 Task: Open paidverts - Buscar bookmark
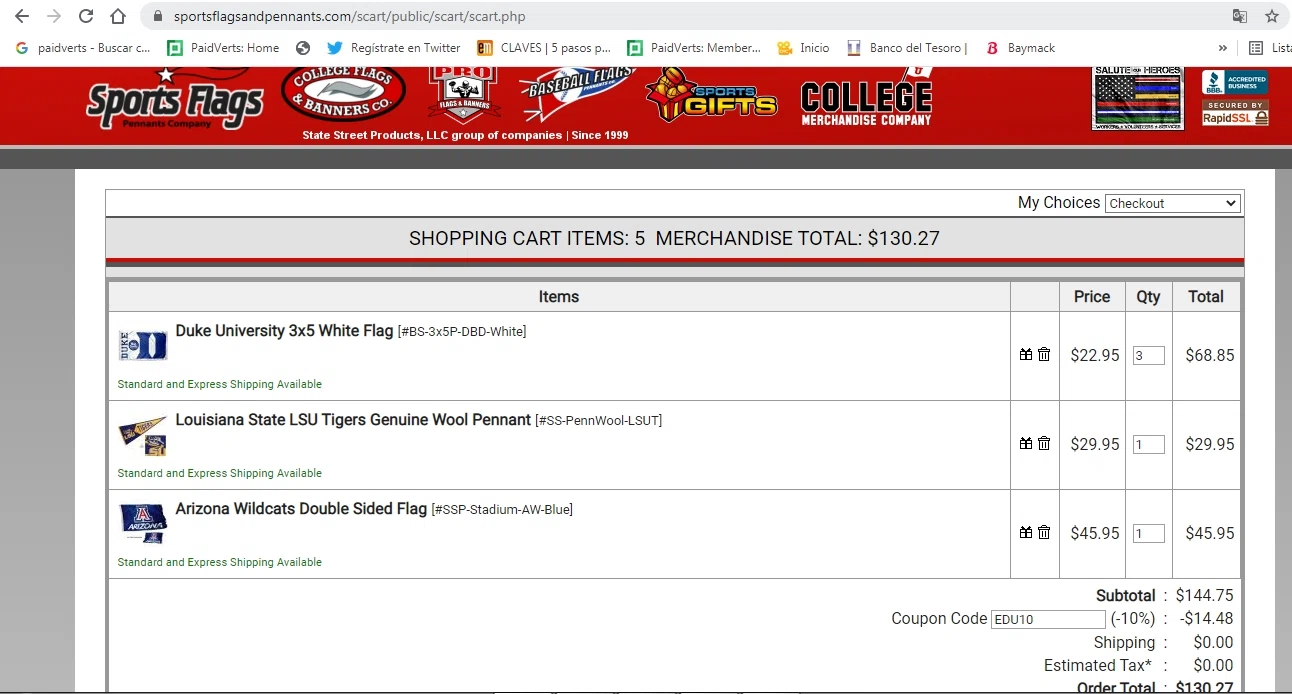click(83, 48)
